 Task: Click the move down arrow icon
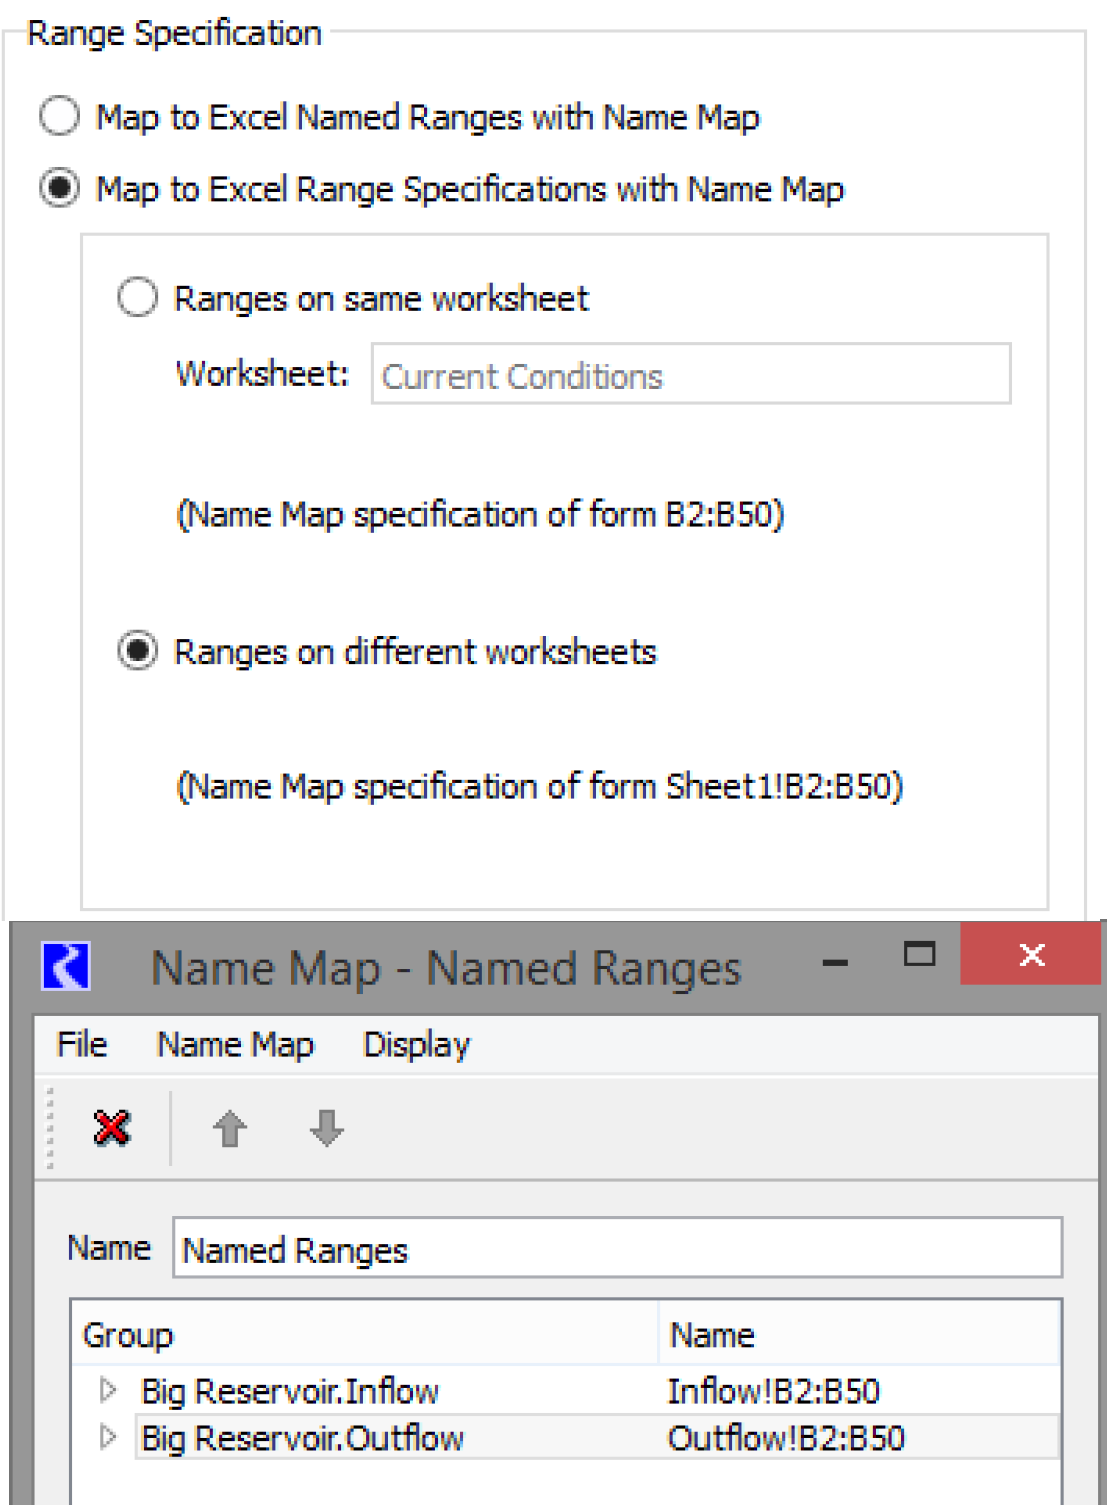(326, 1128)
